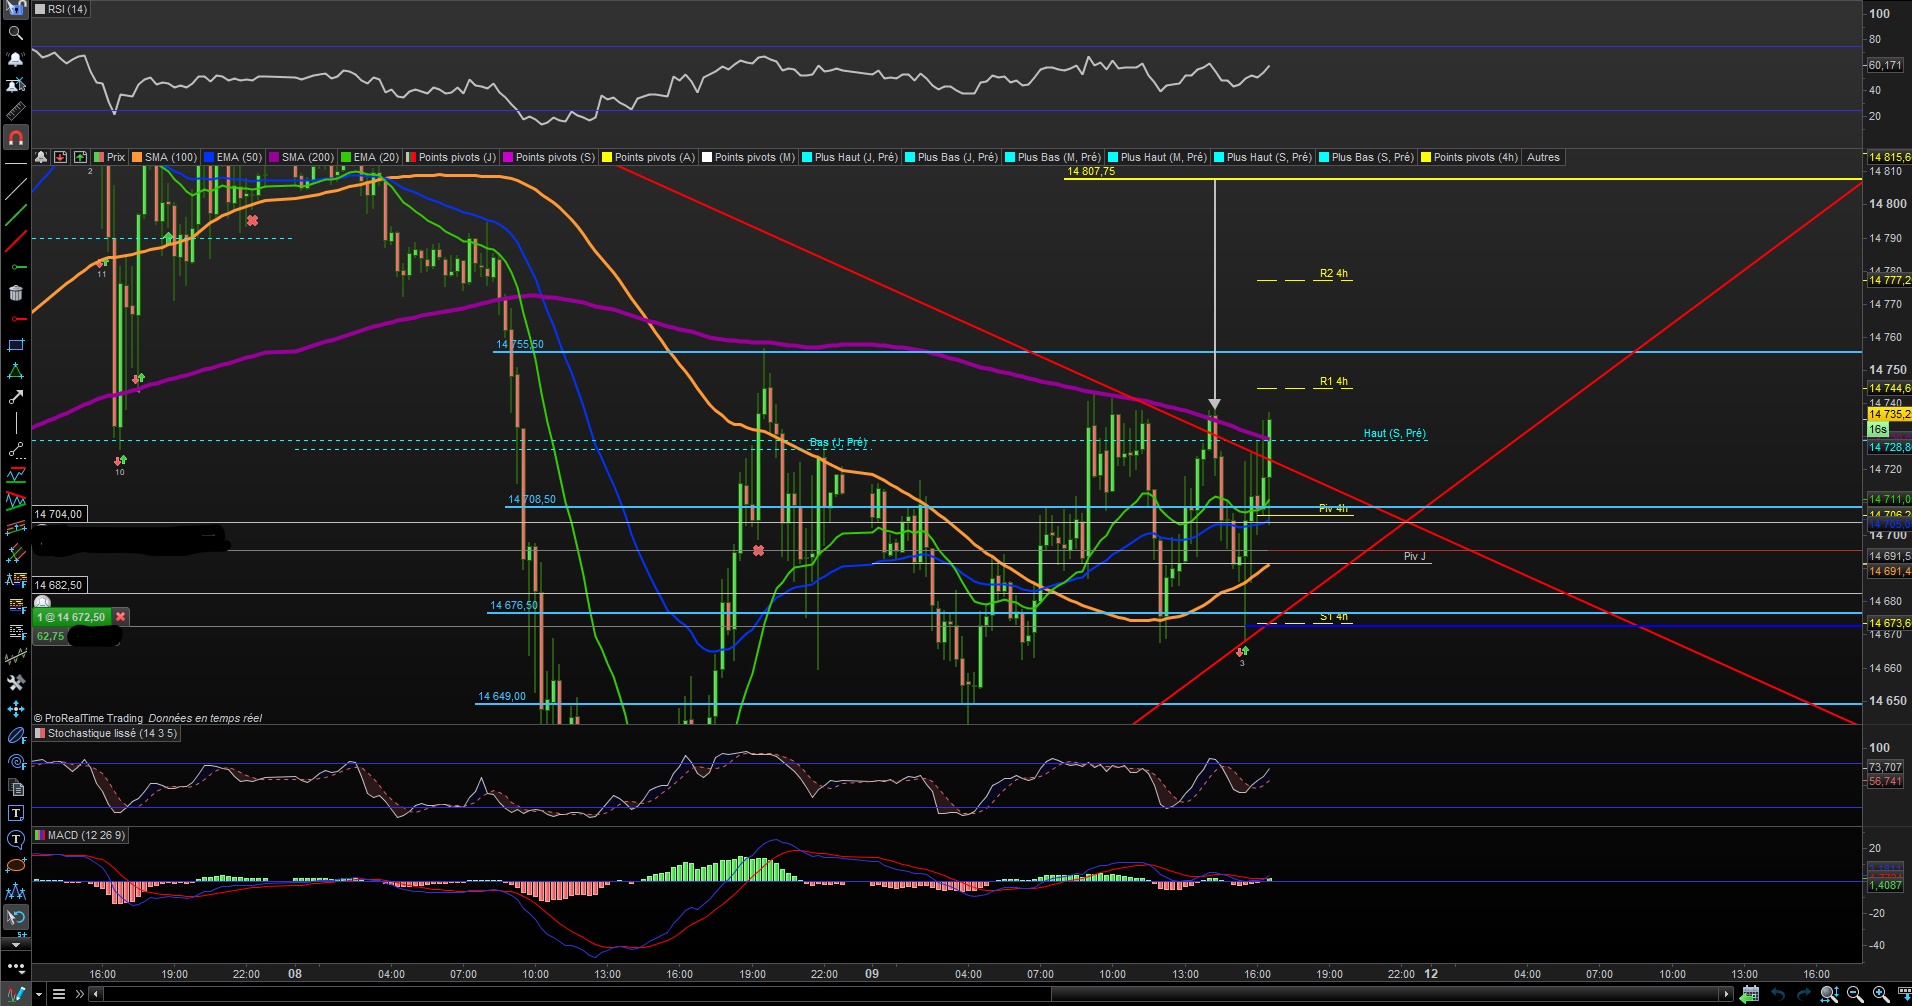Select the boxed T text tool
Screen dimensions: 1912x1006
coord(15,813)
